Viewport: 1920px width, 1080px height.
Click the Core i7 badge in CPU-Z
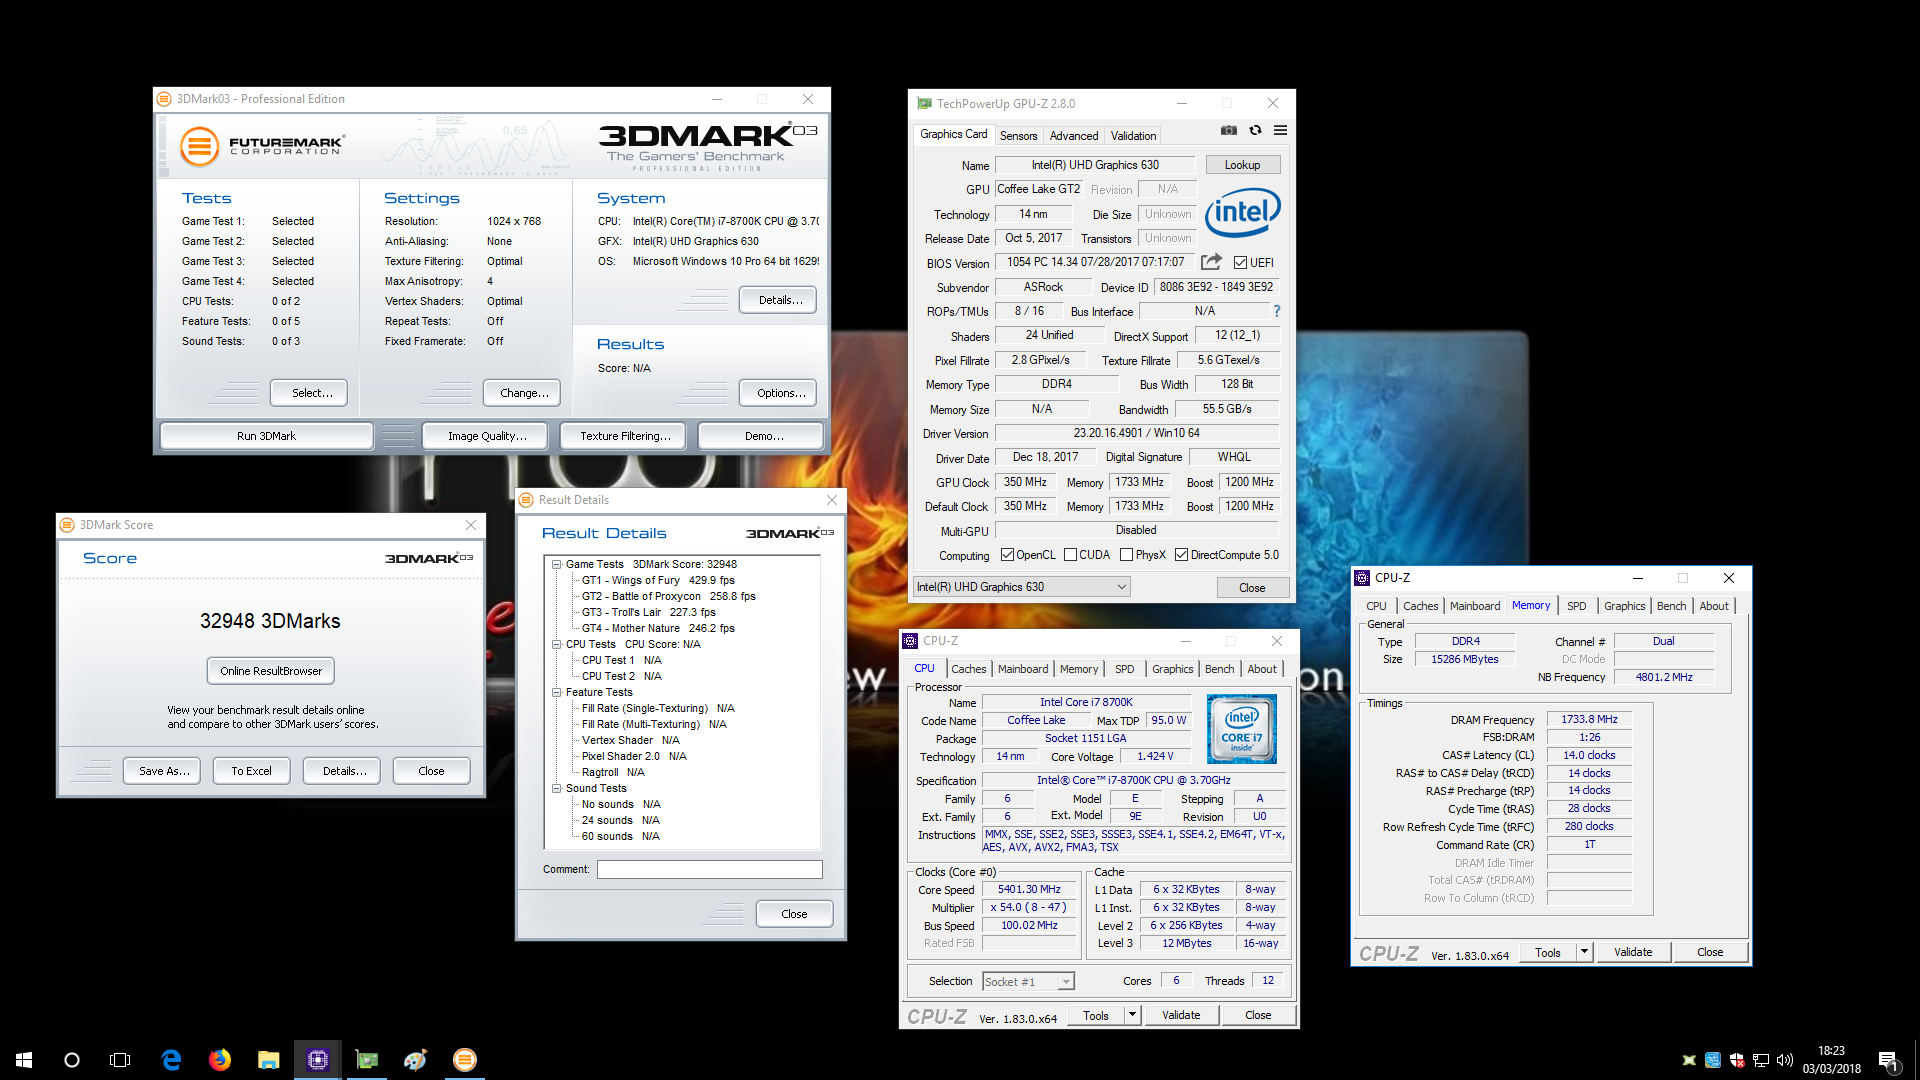coord(1242,729)
